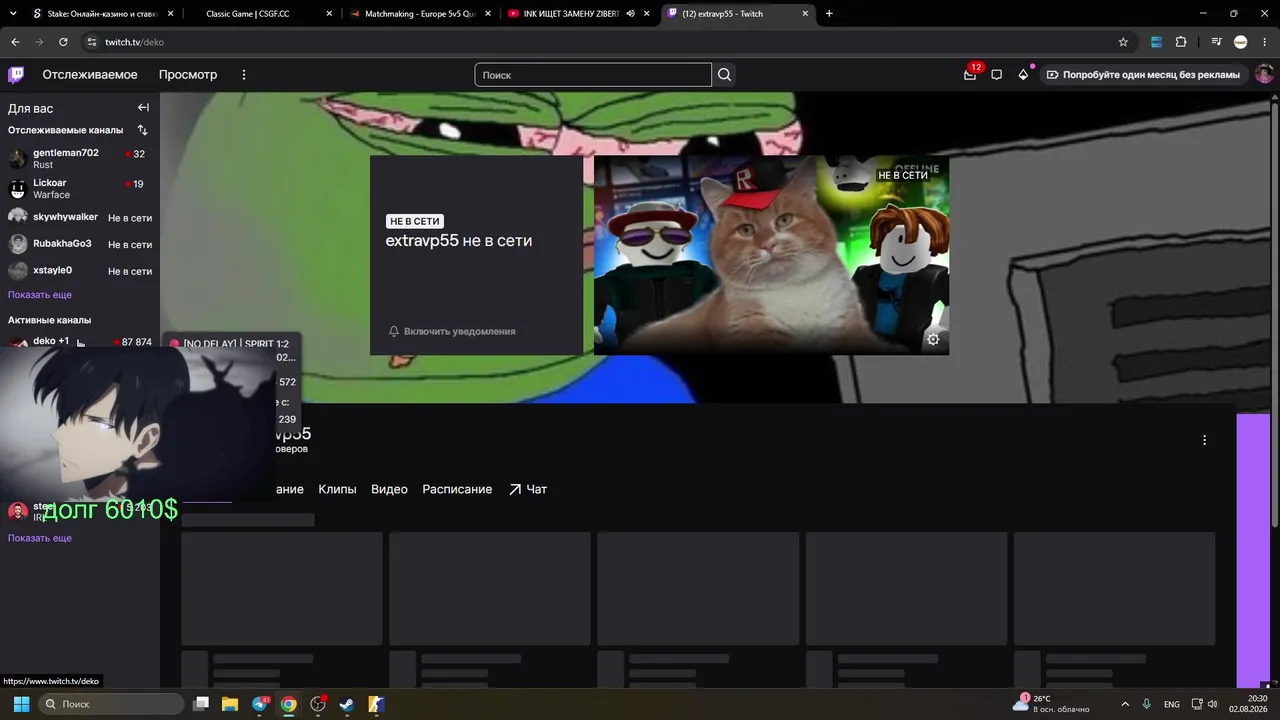1280x720 pixels.
Task: Close the Stake casino tab
Action: click(x=170, y=14)
